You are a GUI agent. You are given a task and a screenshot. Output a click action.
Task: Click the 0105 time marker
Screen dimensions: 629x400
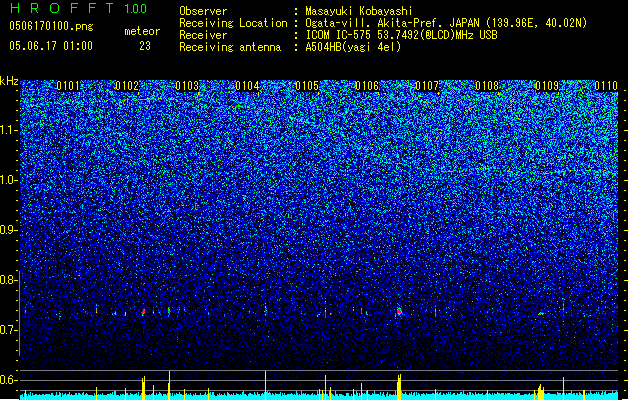click(307, 86)
